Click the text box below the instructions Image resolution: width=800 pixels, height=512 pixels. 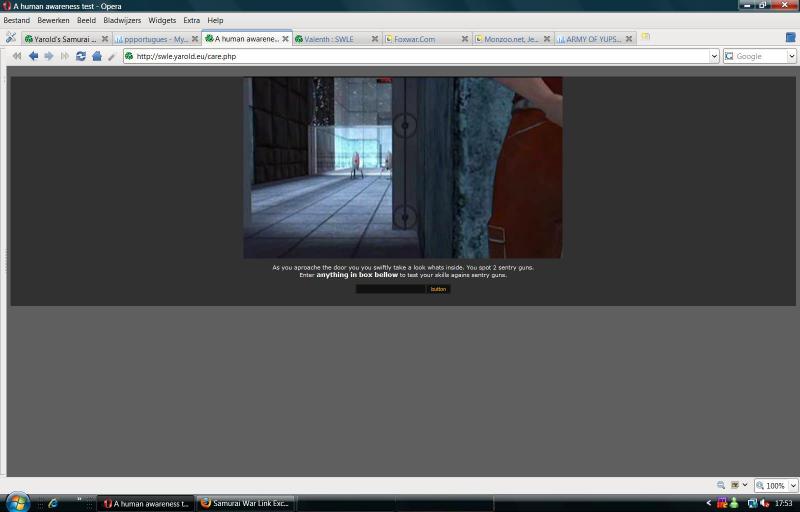tap(391, 289)
